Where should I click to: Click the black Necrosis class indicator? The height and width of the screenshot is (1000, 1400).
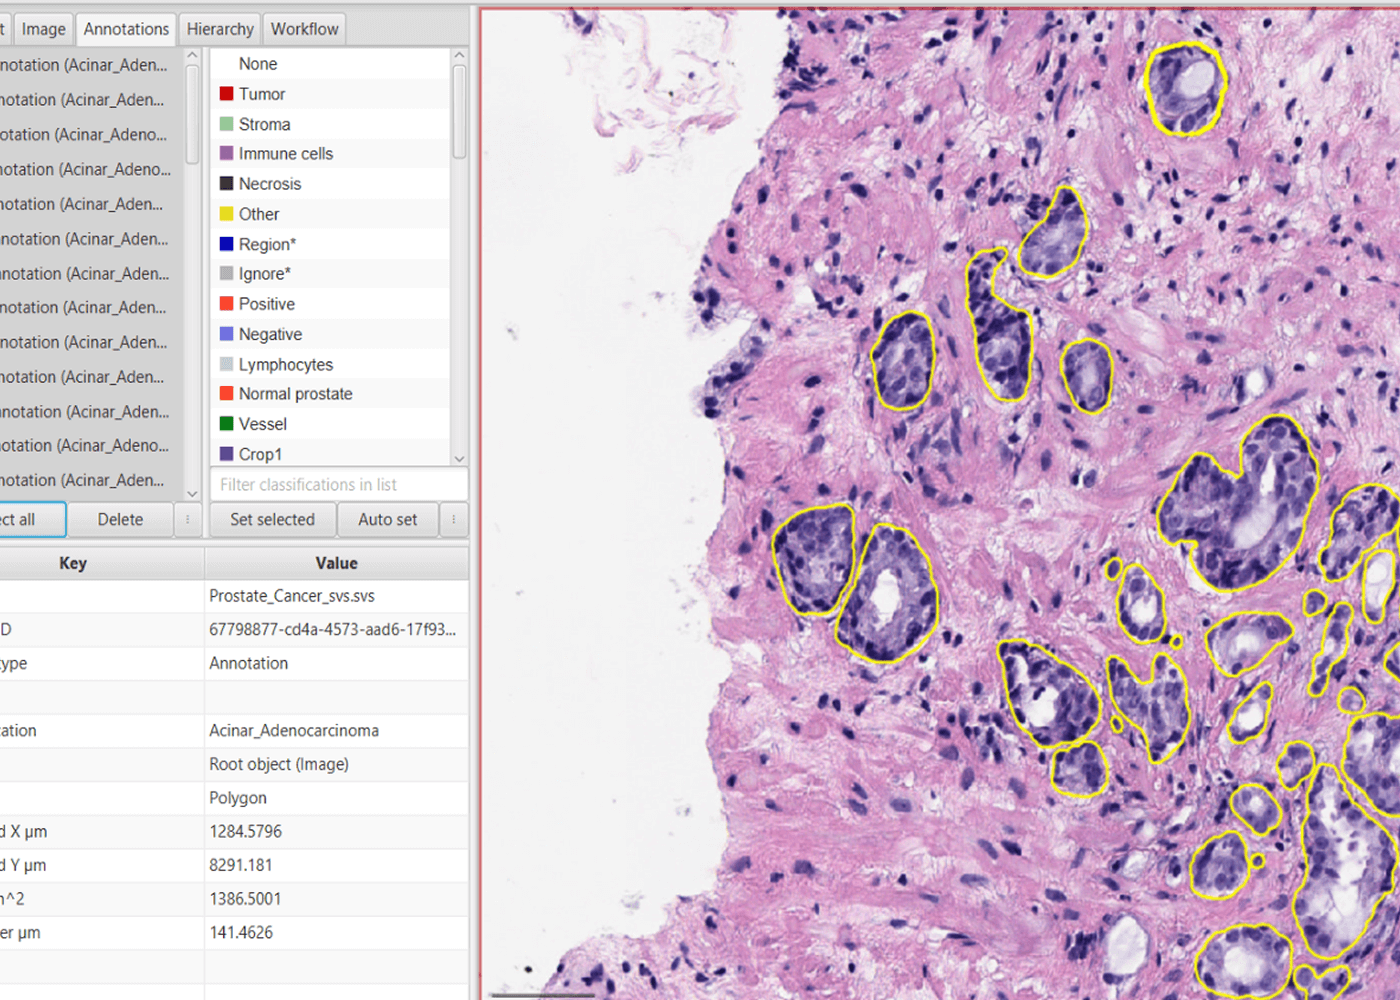[226, 183]
